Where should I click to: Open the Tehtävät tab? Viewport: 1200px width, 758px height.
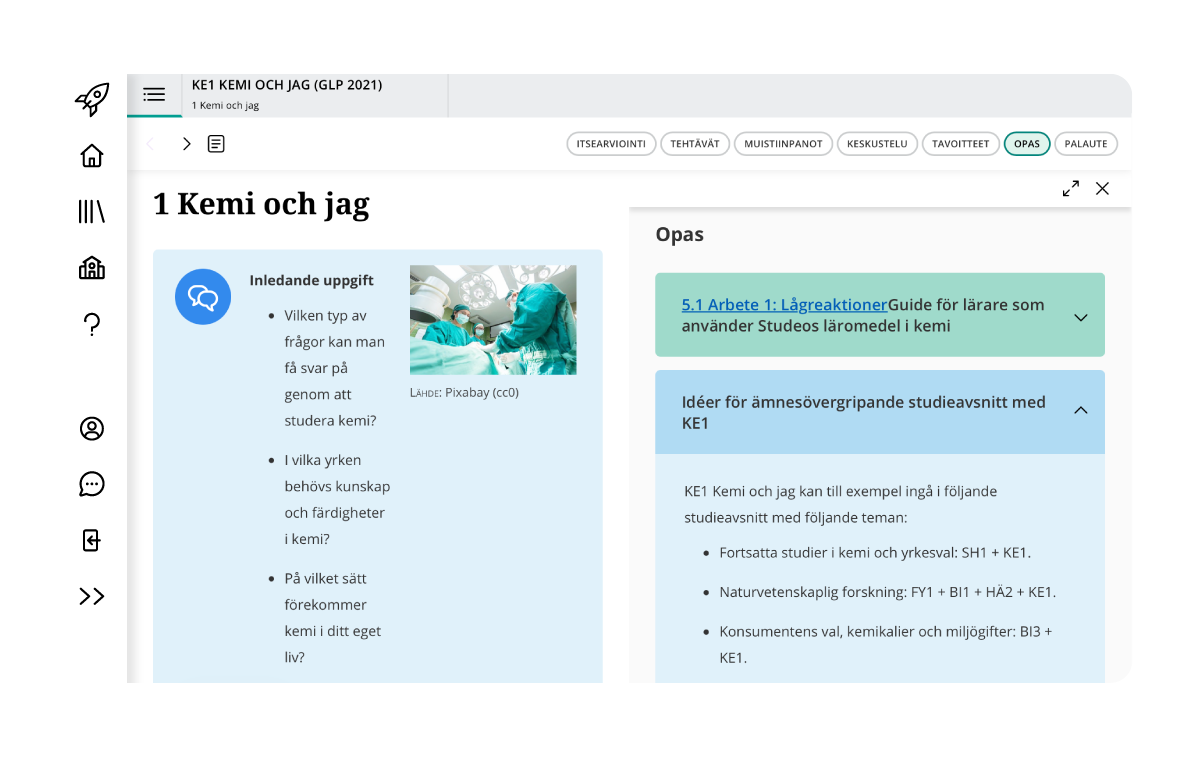tap(695, 144)
